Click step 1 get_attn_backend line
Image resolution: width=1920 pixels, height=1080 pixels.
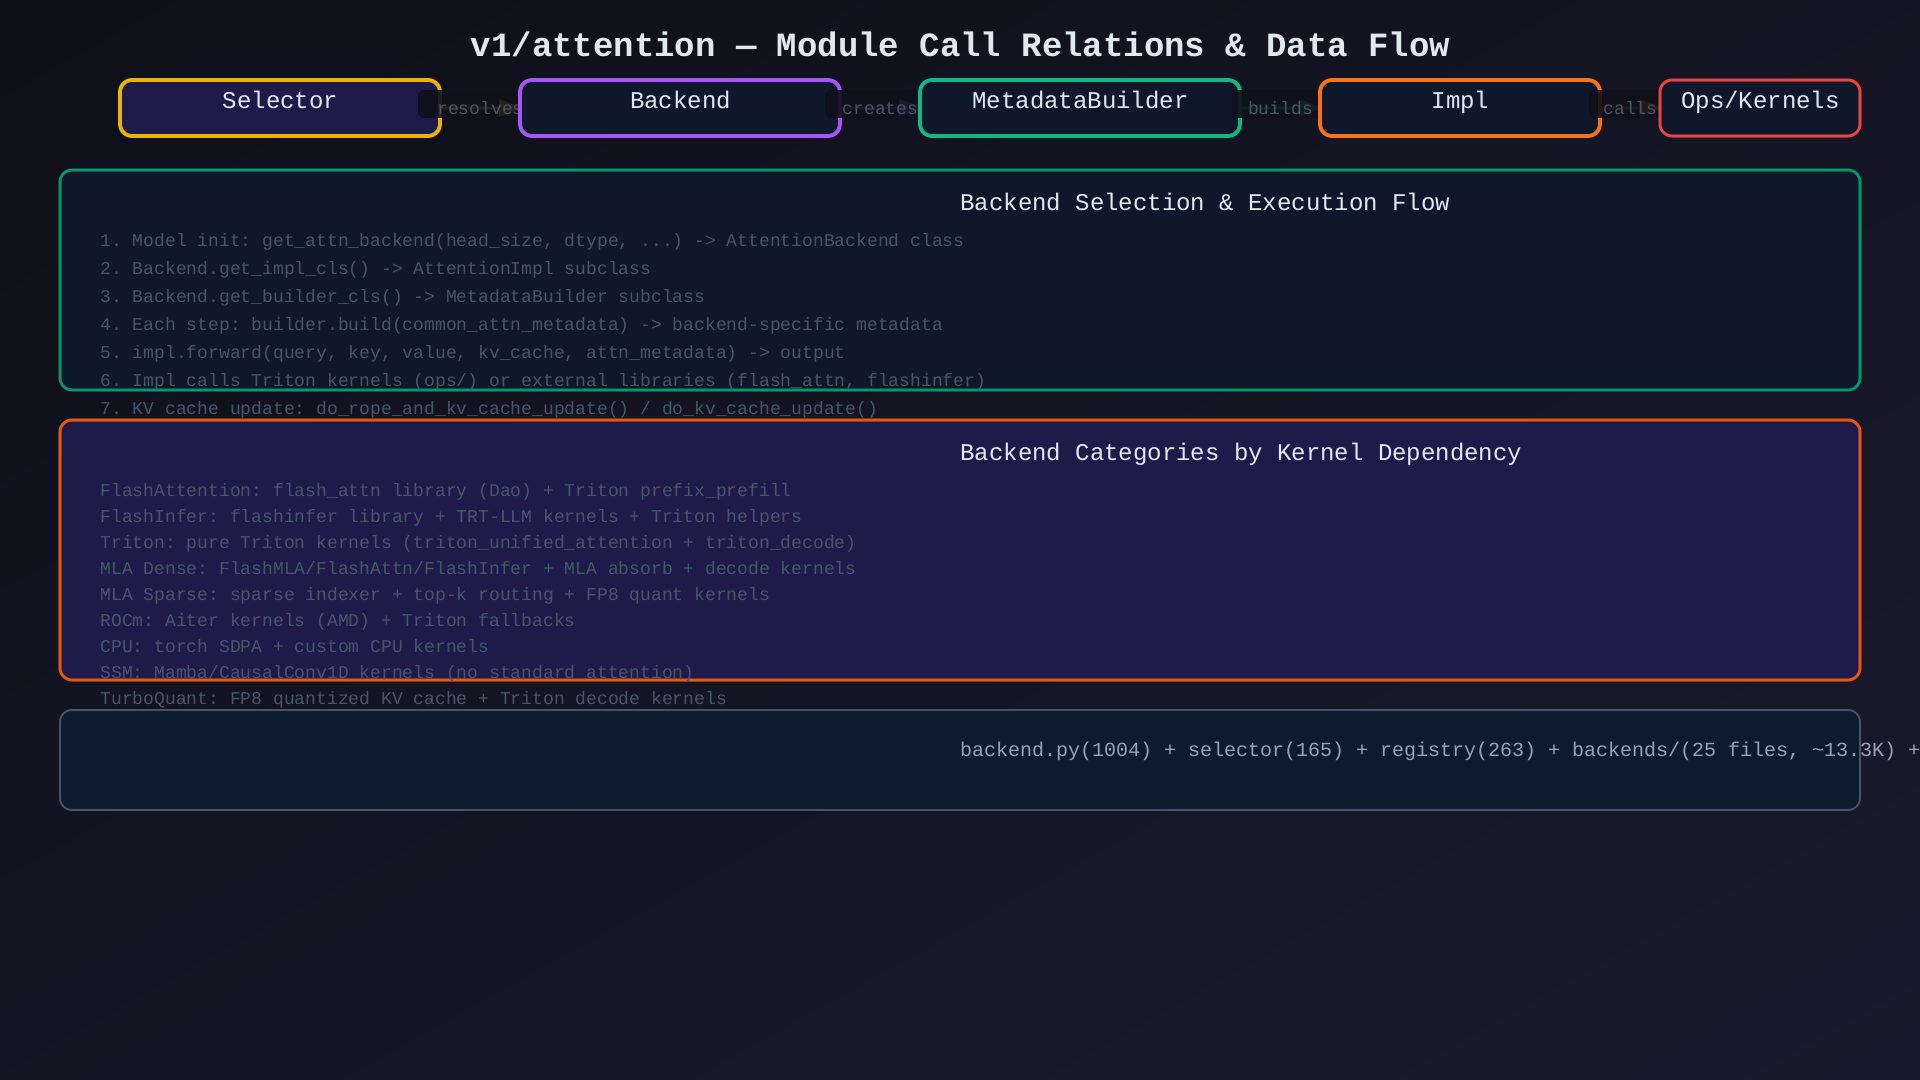tap(531, 241)
